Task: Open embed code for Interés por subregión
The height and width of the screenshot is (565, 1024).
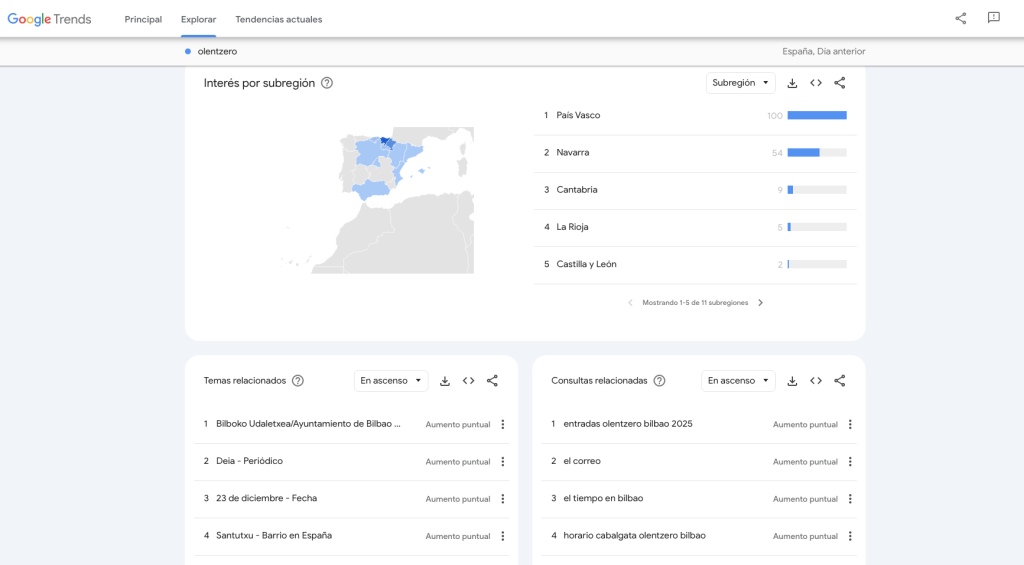Action: coord(816,83)
